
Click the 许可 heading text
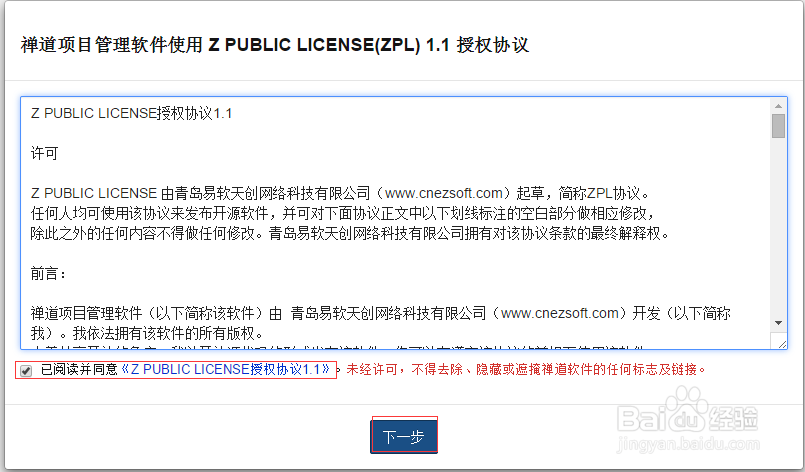point(45,153)
